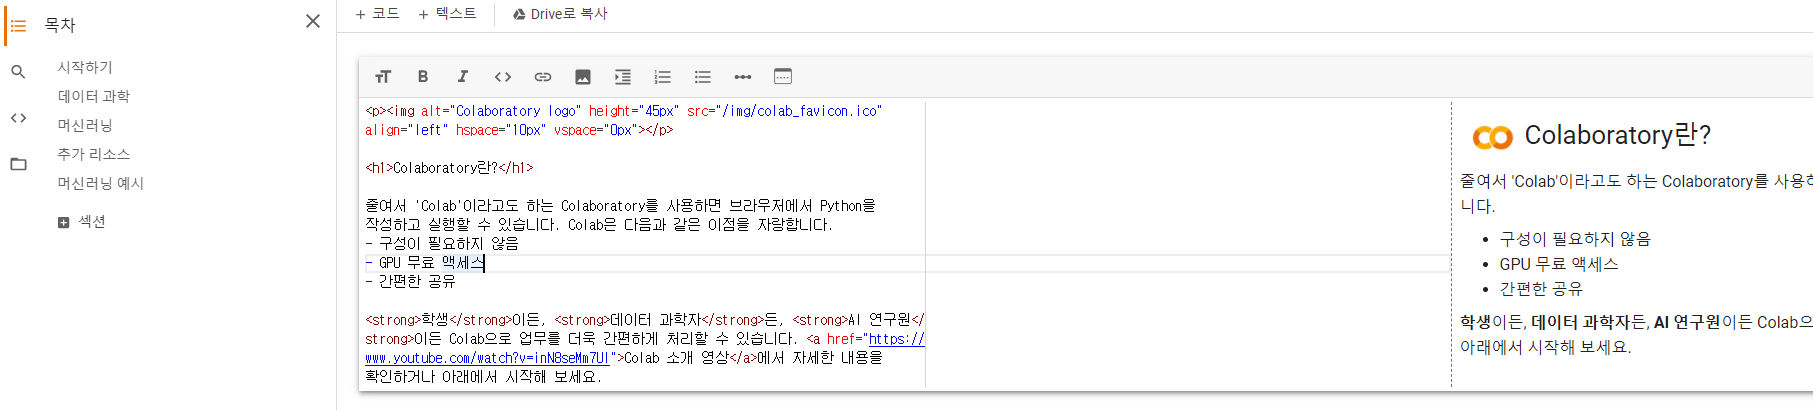The image size is (1813, 410).
Task: Click the preview layout icon
Action: (x=783, y=76)
